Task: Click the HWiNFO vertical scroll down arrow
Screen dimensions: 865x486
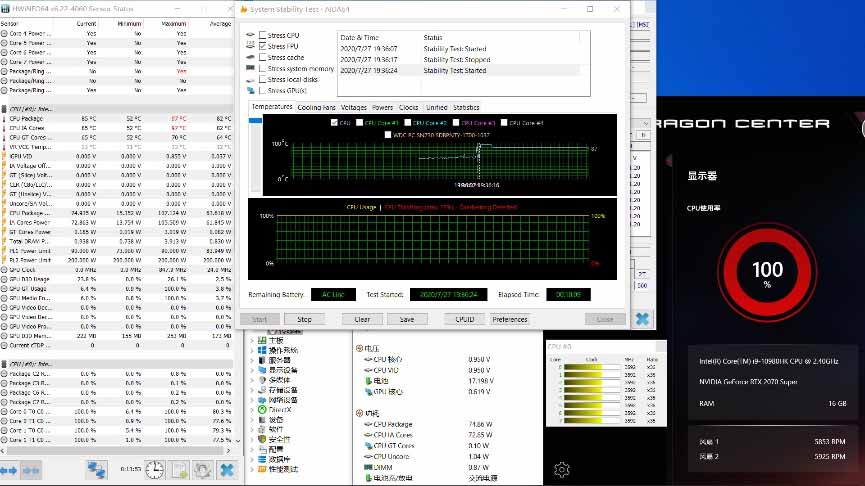Action: click(238, 441)
